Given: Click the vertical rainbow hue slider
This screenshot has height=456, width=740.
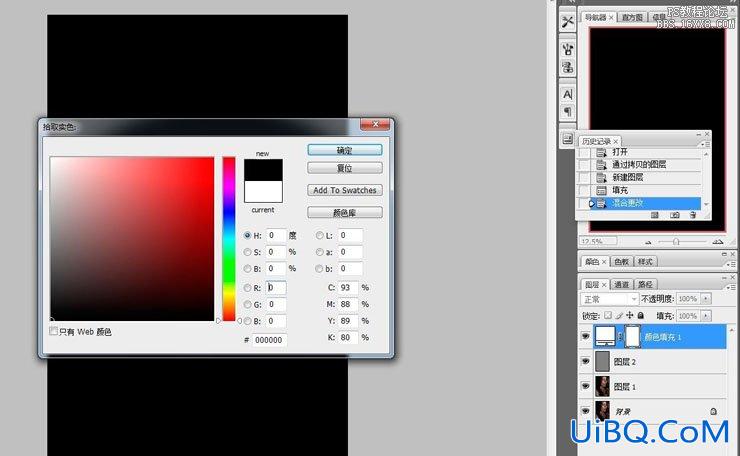Looking at the screenshot, I should click(229, 239).
